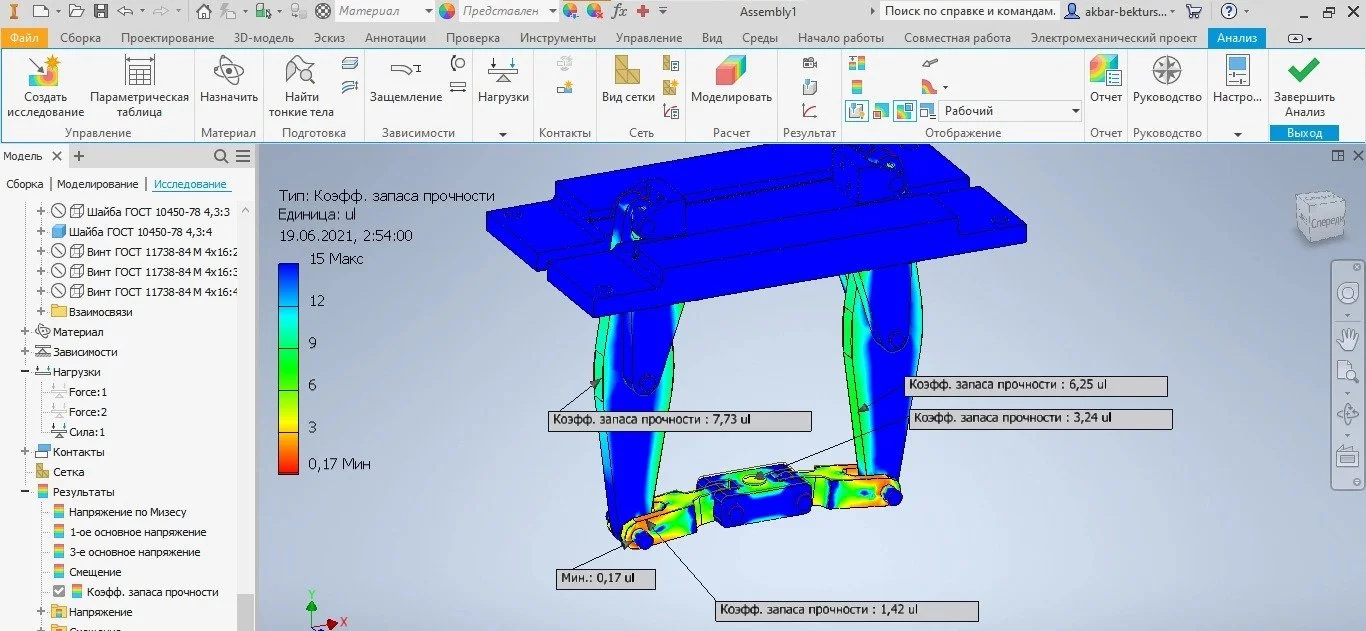Click the Сетка tree item
The image size is (1366, 631).
[68, 472]
